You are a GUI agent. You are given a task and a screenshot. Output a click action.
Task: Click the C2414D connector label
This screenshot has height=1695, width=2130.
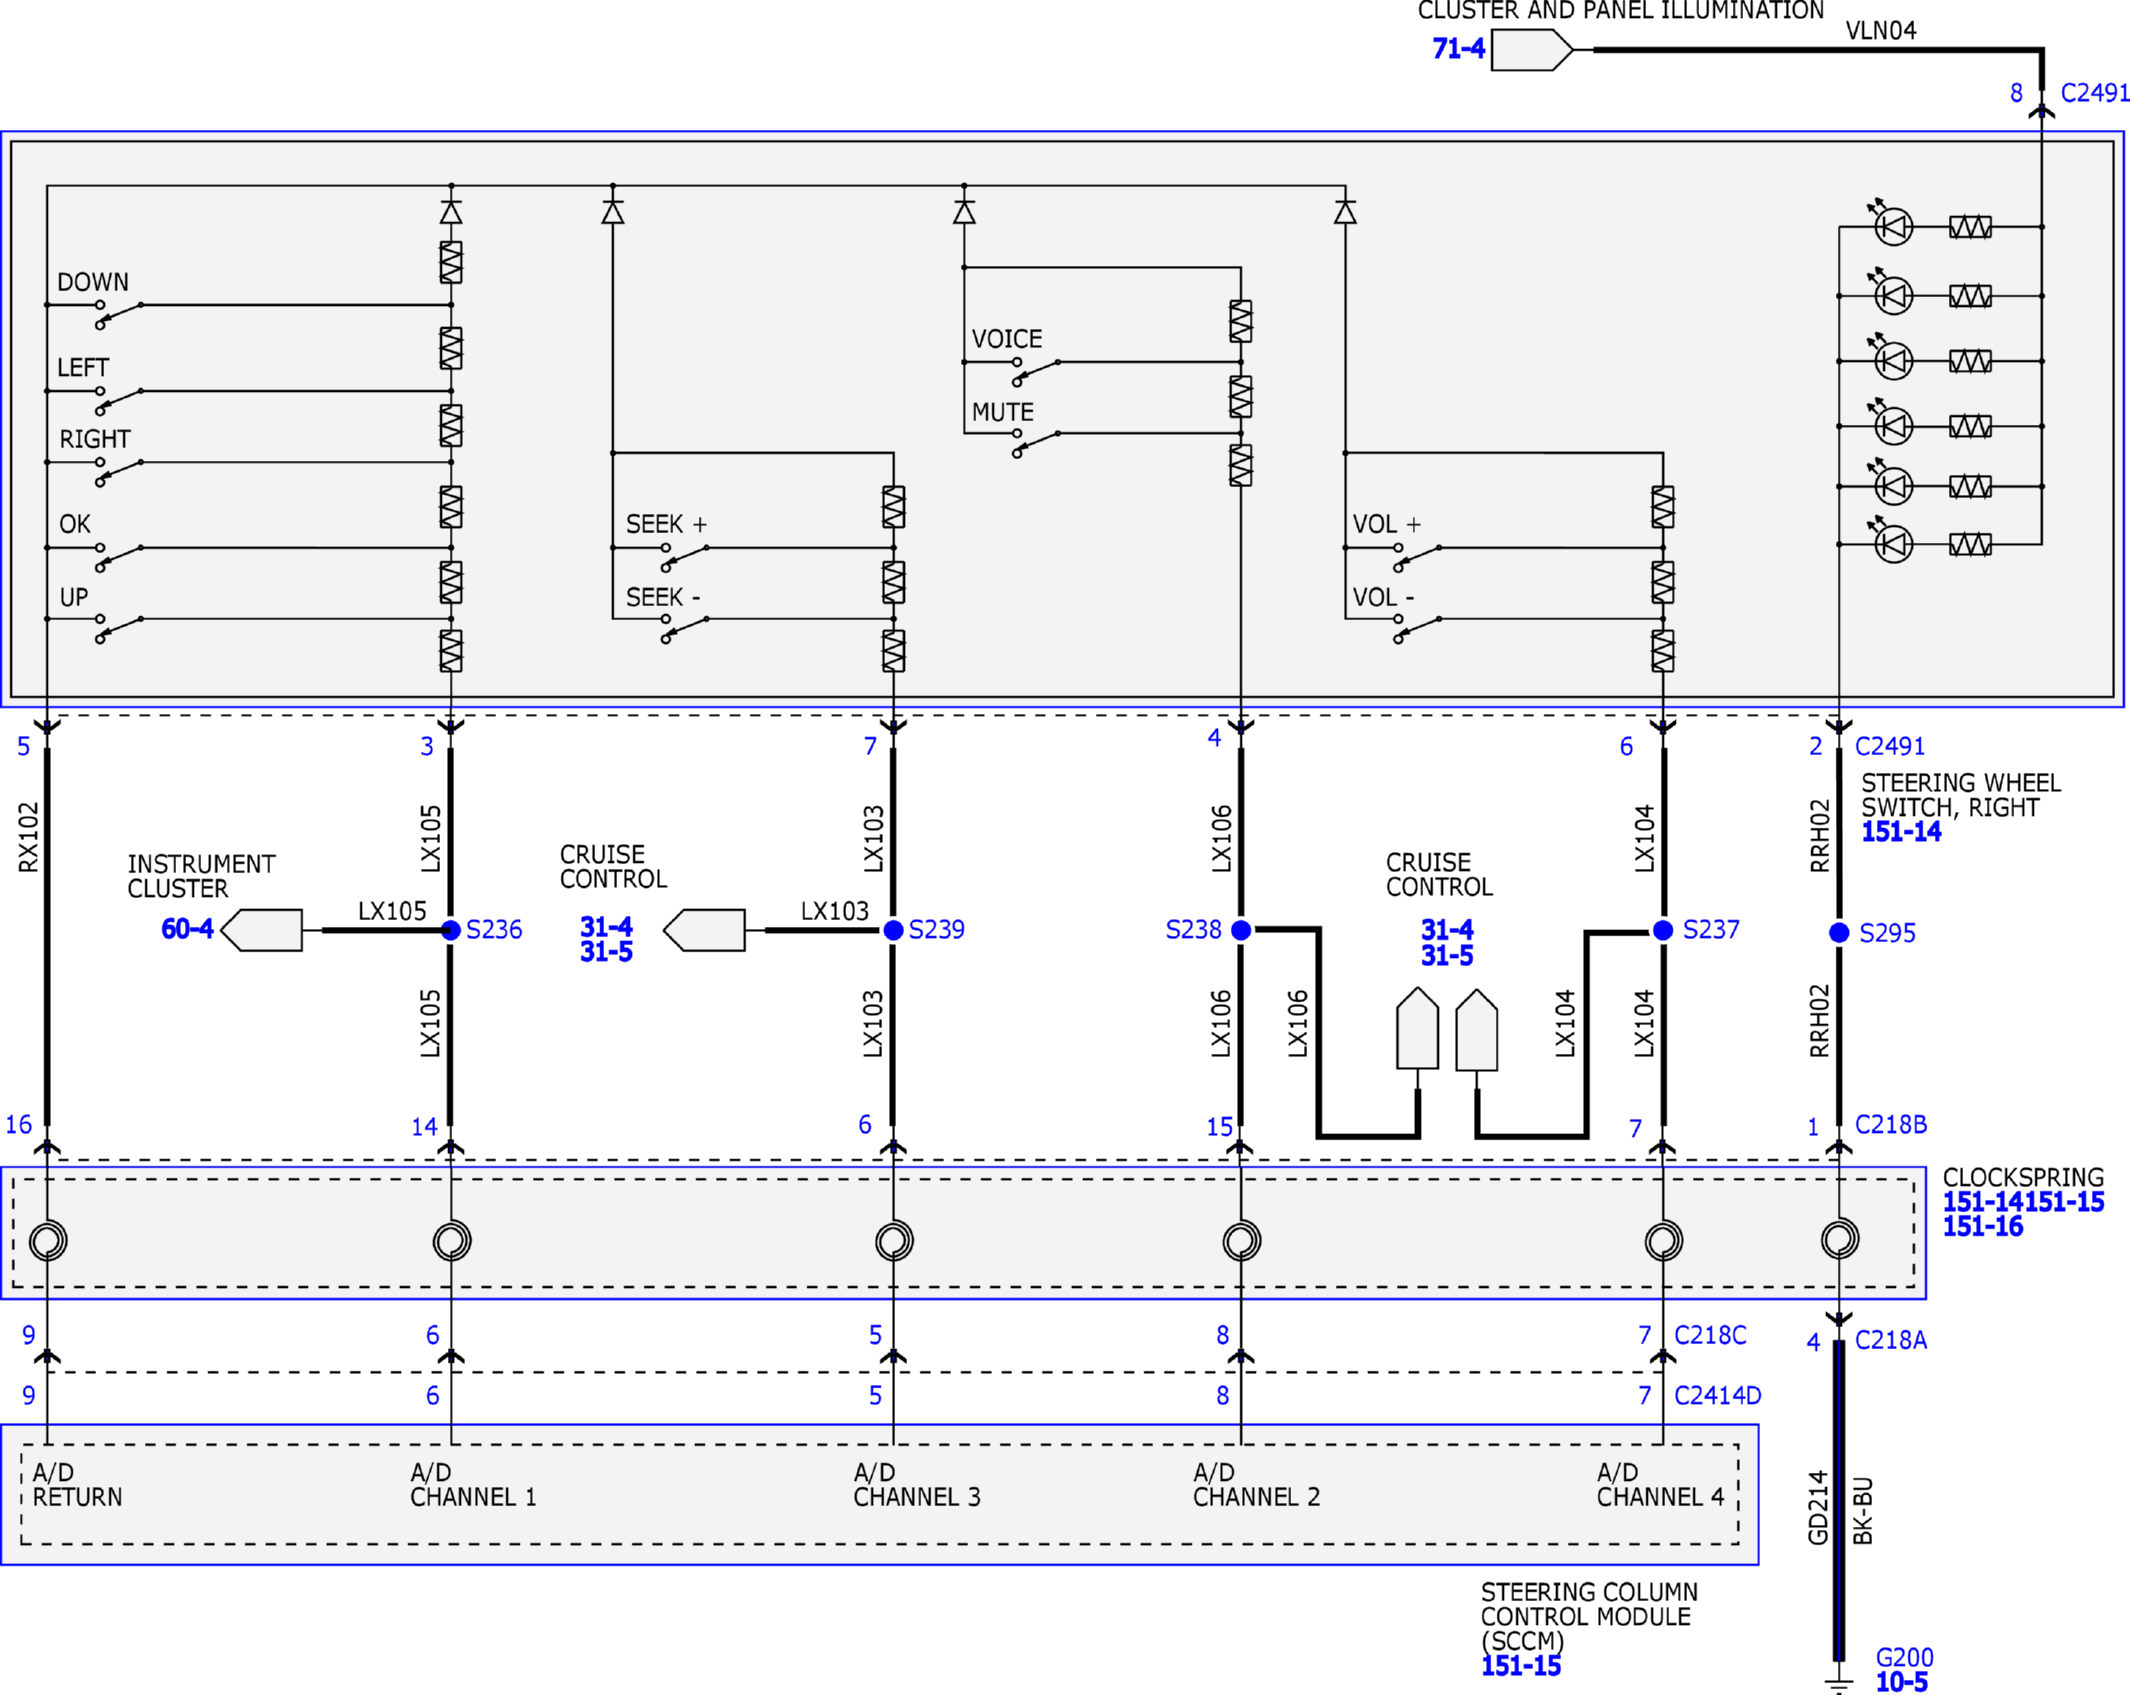tap(1717, 1395)
